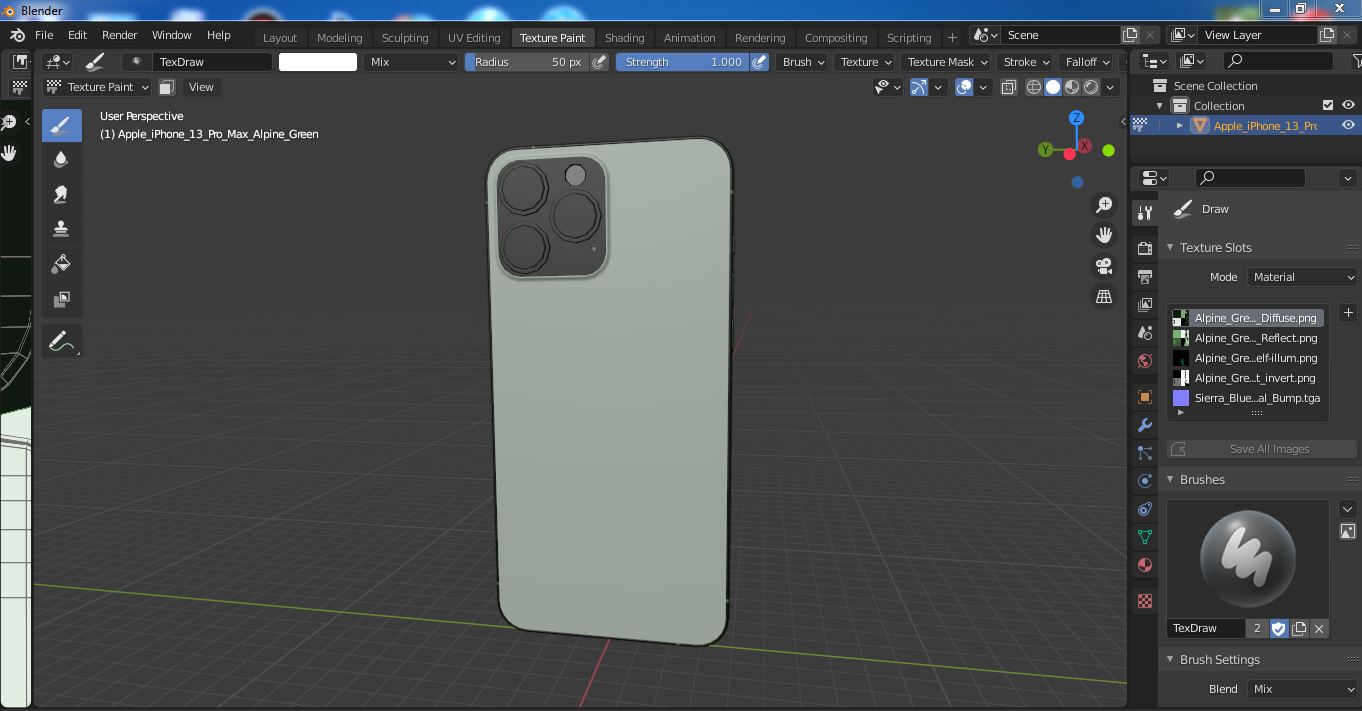Viewport: 1362px width, 711px height.
Task: Add a new texture slot with plus
Action: pyautogui.click(x=1348, y=313)
